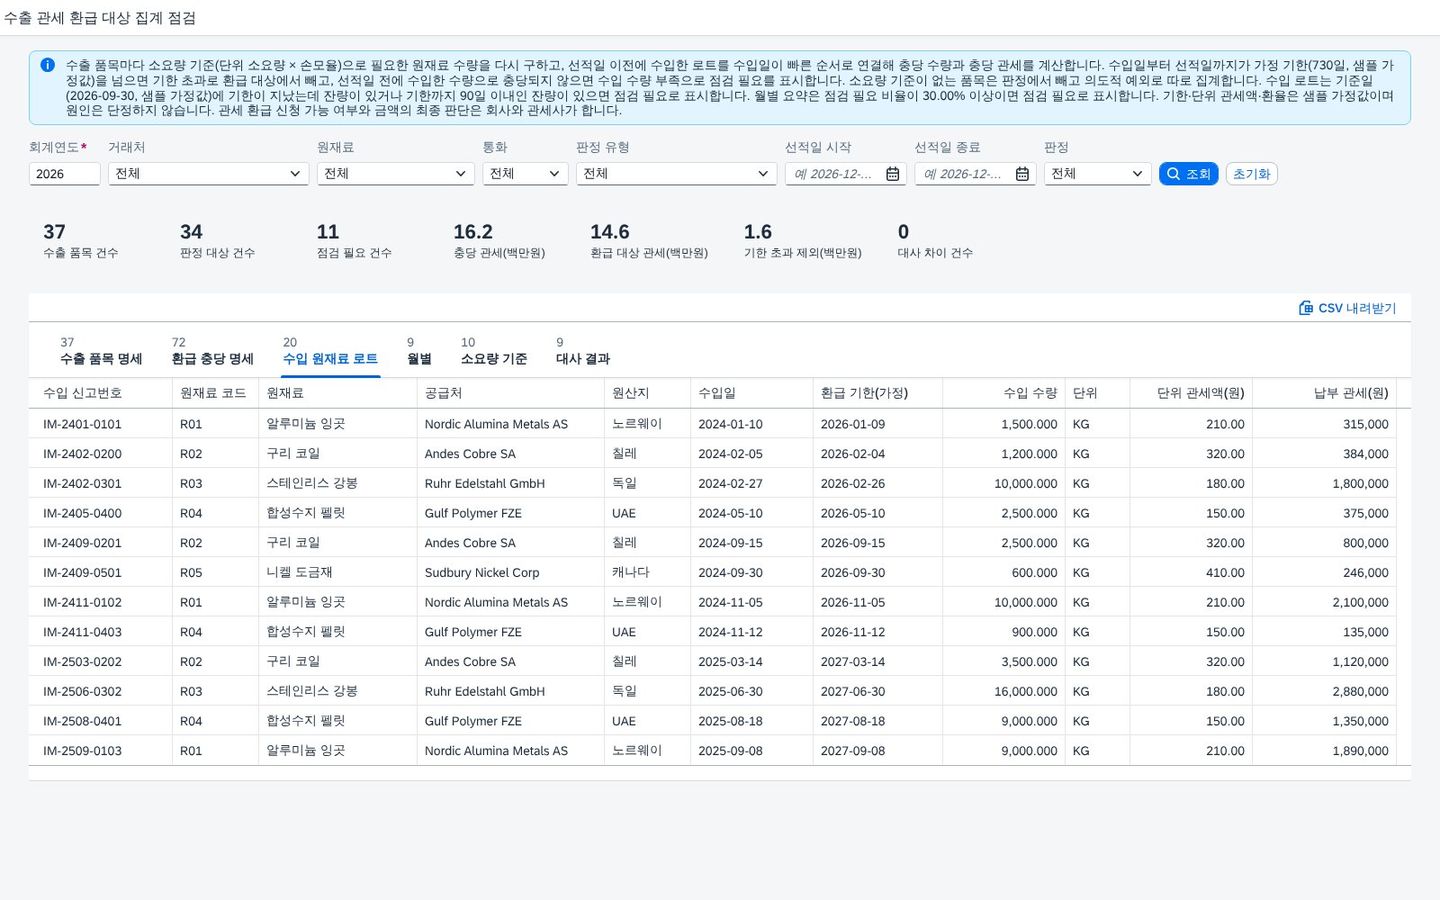The image size is (1440, 900).
Task: Click the 초기화 reset button
Action: click(1251, 174)
